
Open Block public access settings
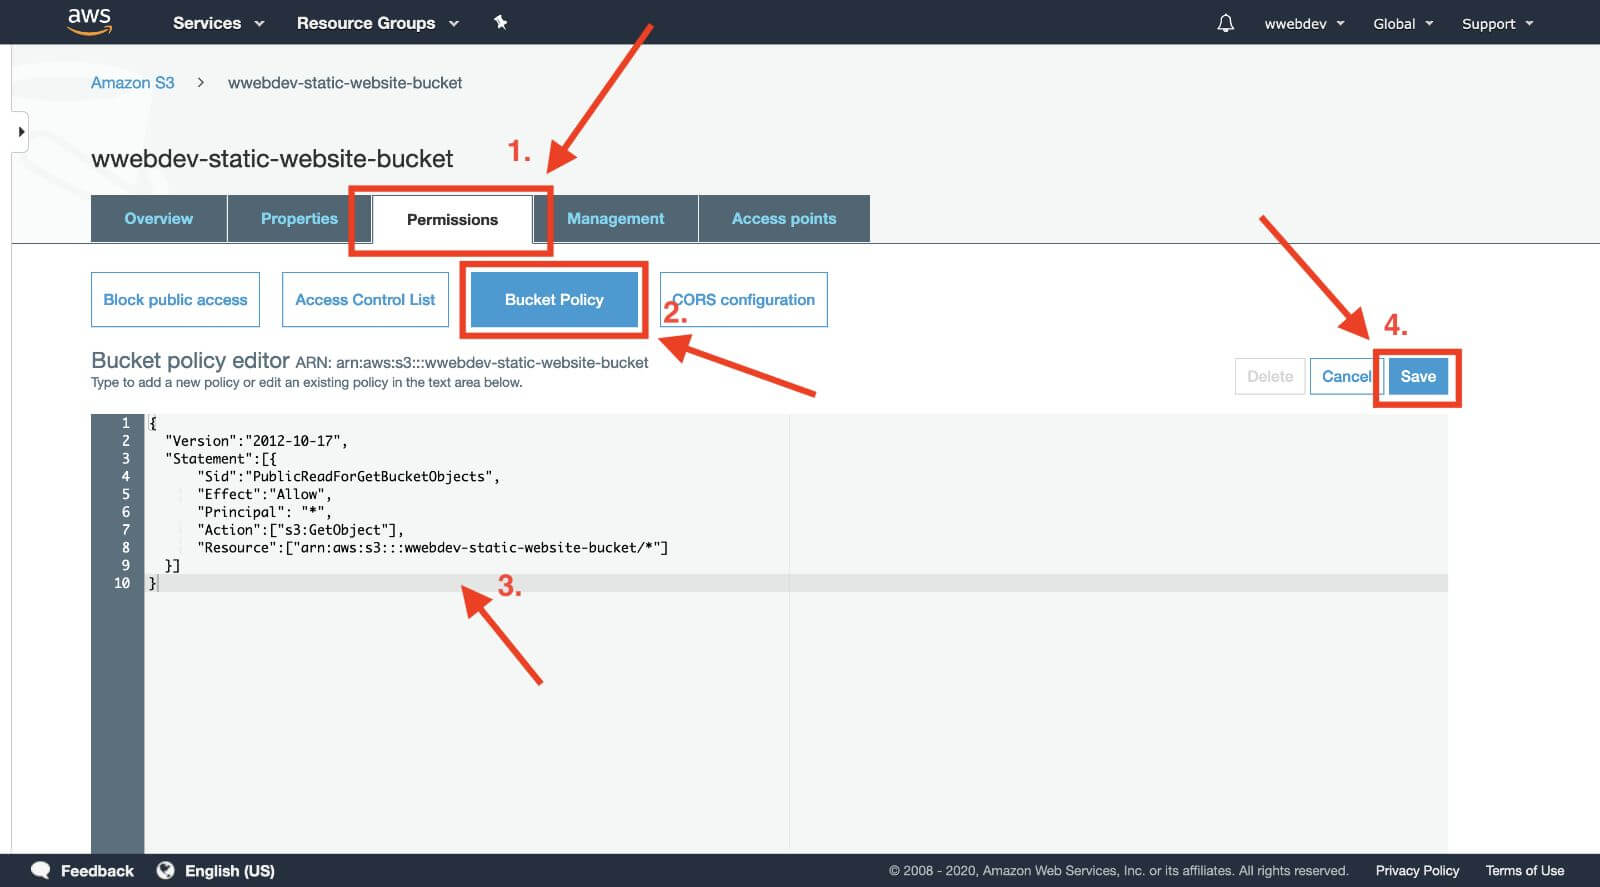175,300
